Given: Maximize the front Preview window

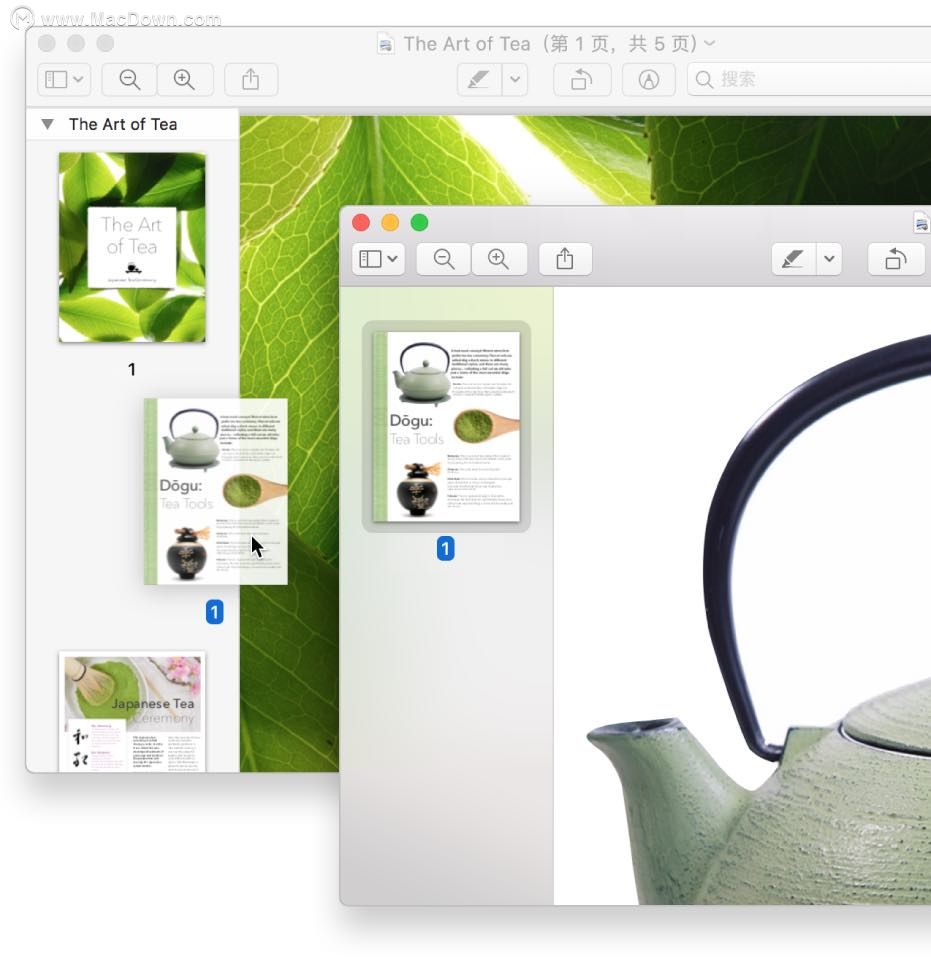Looking at the screenshot, I should tap(420, 222).
